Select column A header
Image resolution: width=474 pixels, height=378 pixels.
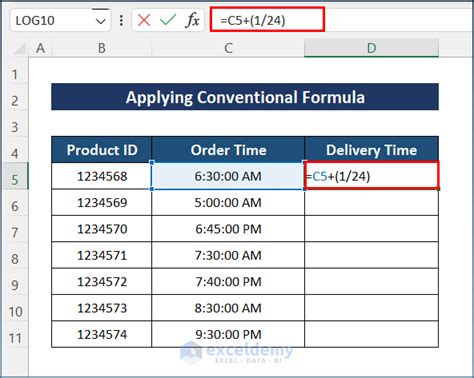coord(40,49)
